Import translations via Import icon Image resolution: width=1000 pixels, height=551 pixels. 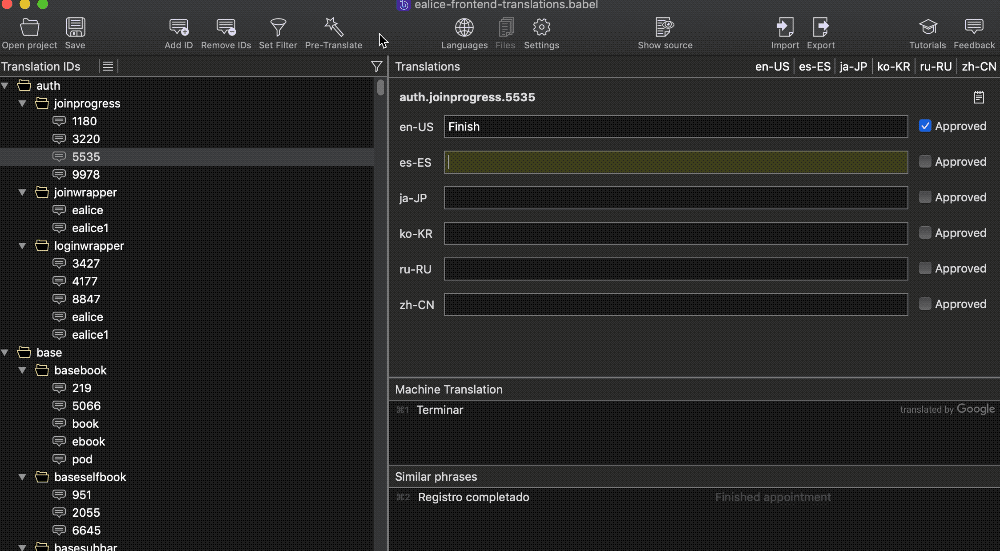coord(785,27)
